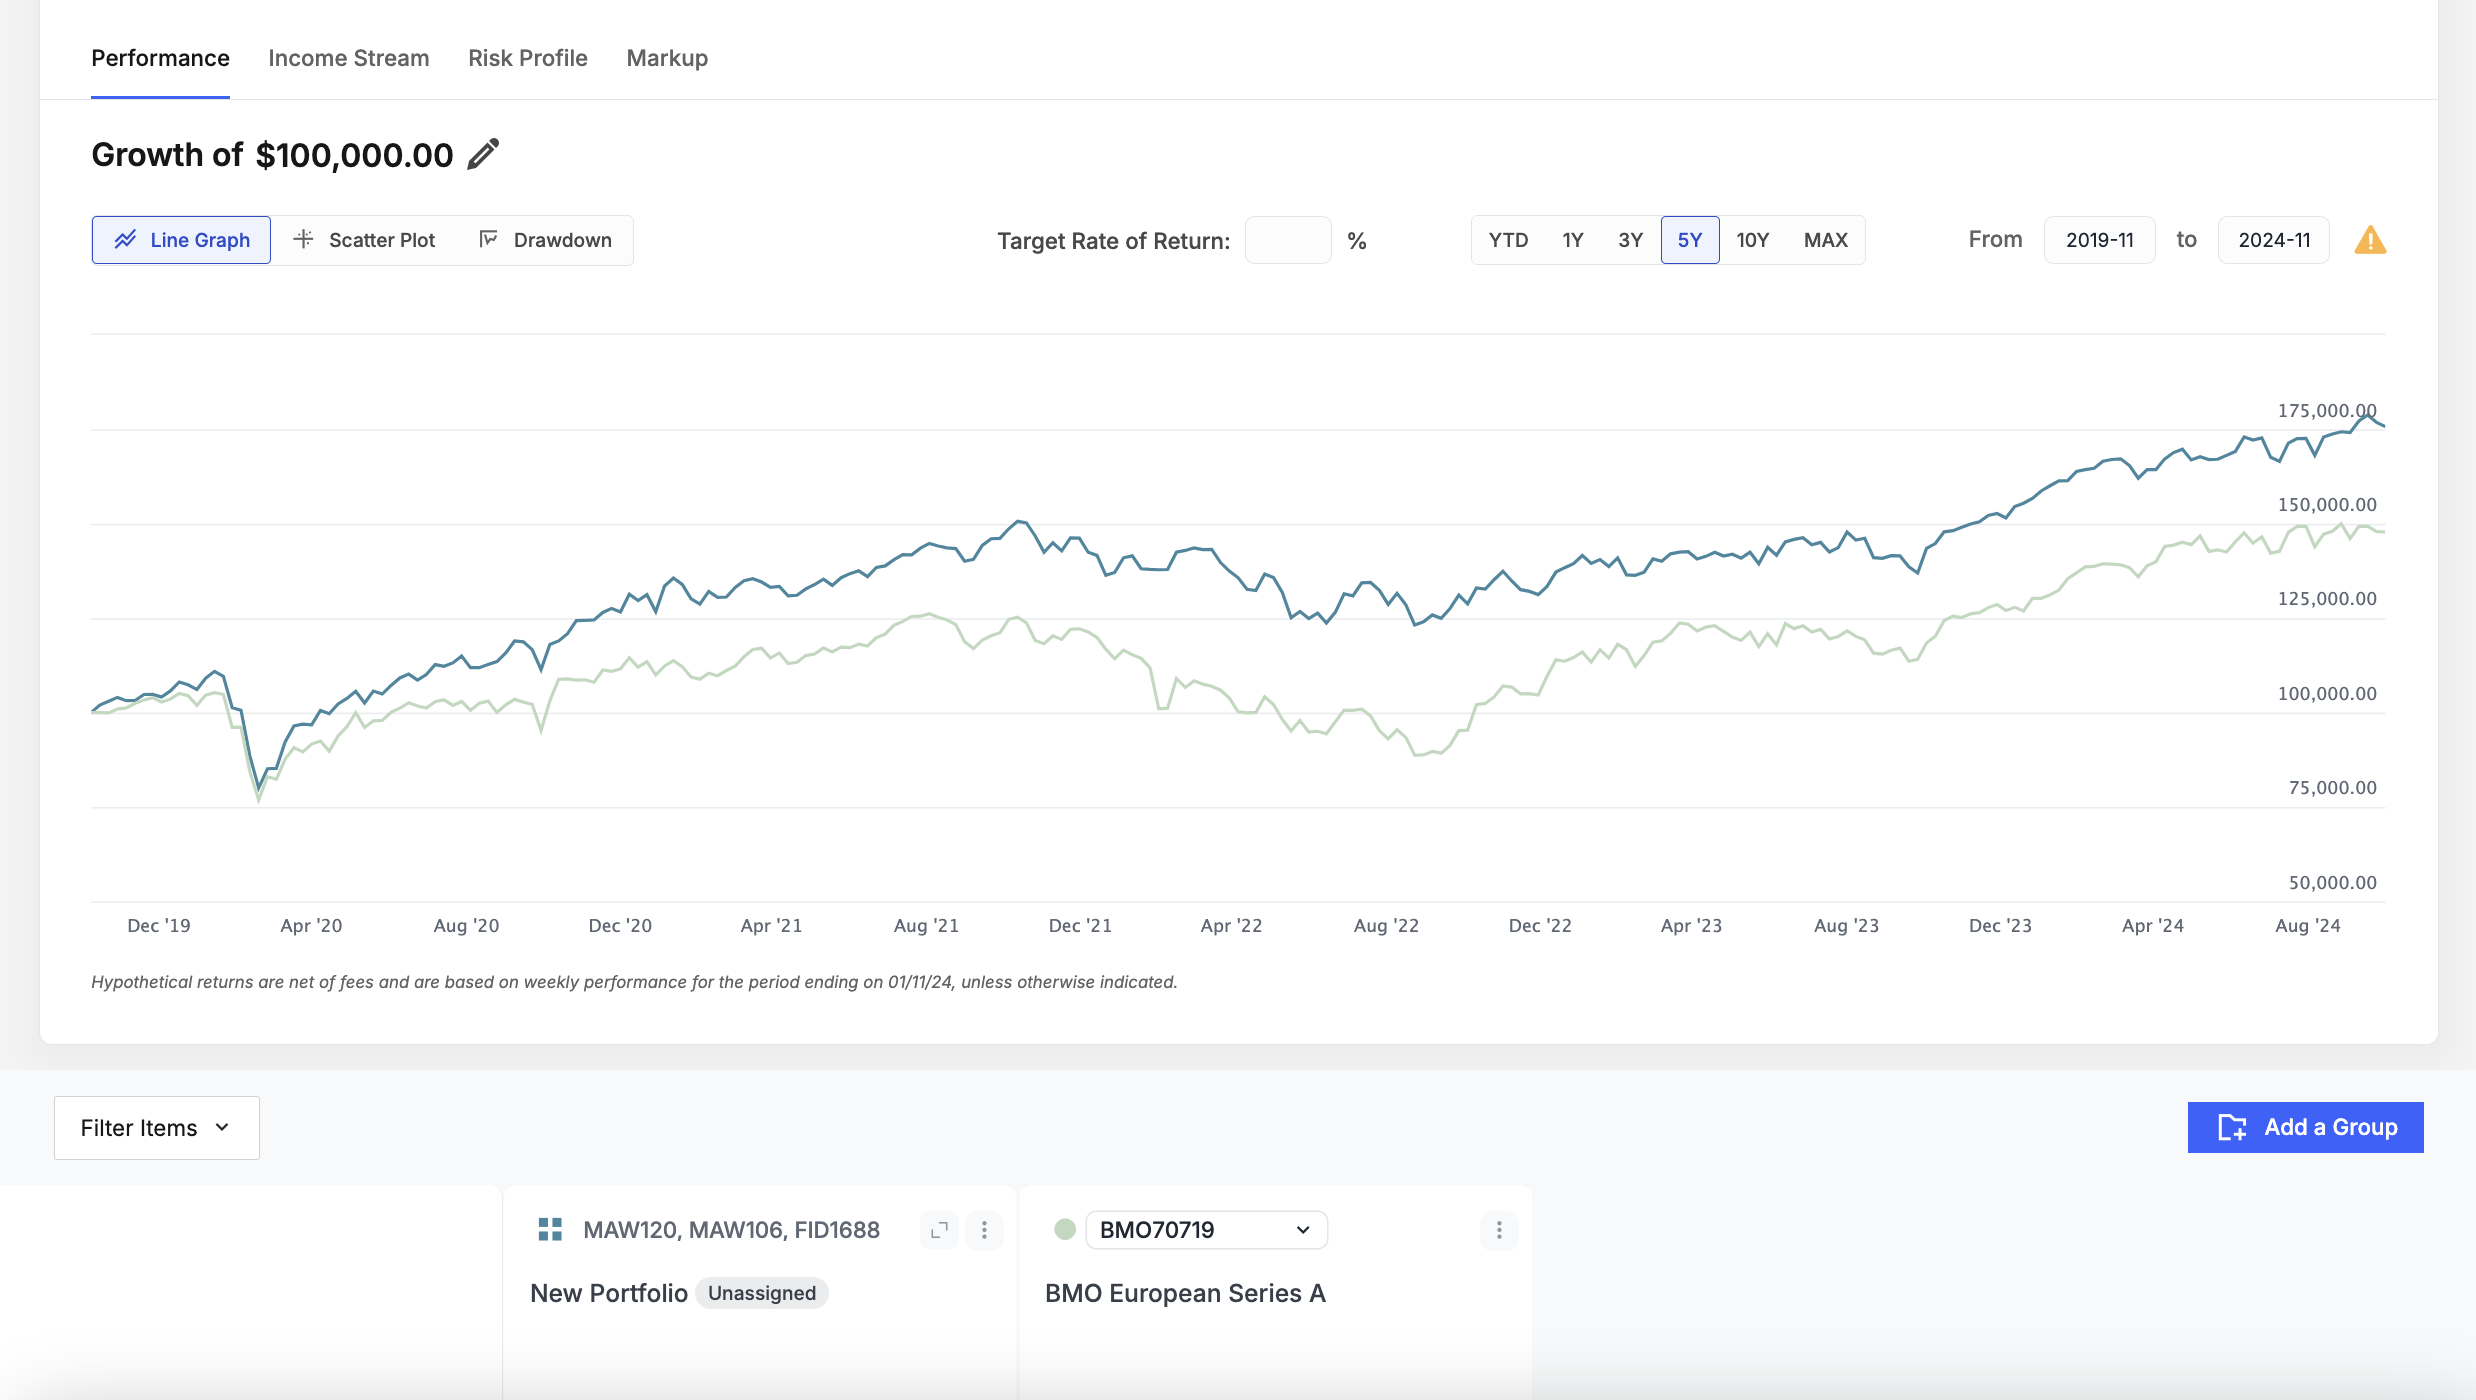Click the Growth of $100,000.00 amount
2476x1400 pixels.
coord(354,155)
